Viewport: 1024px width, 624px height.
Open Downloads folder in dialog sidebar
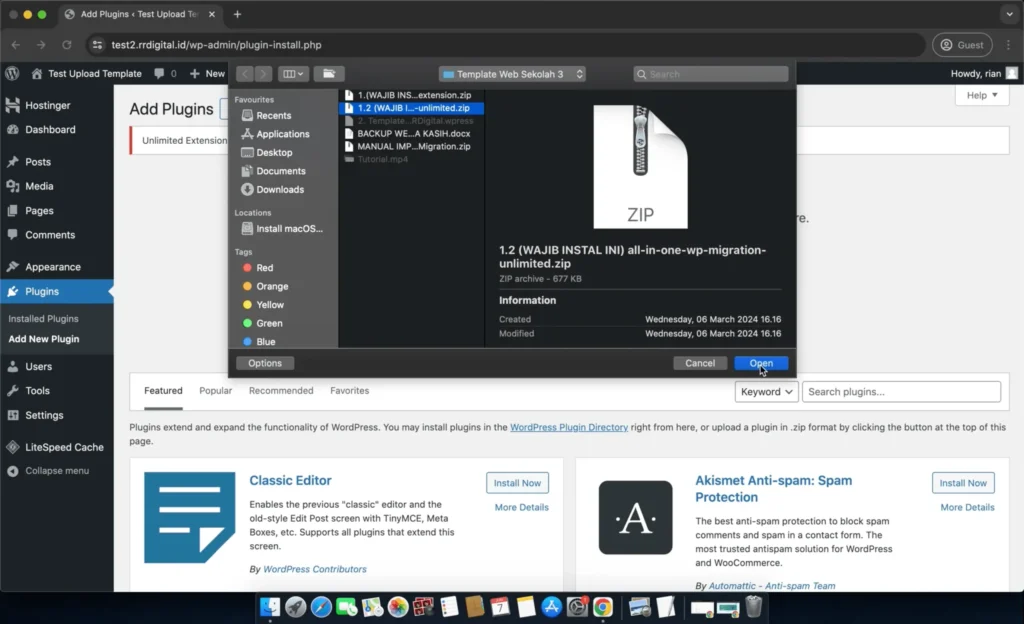tap(279, 190)
